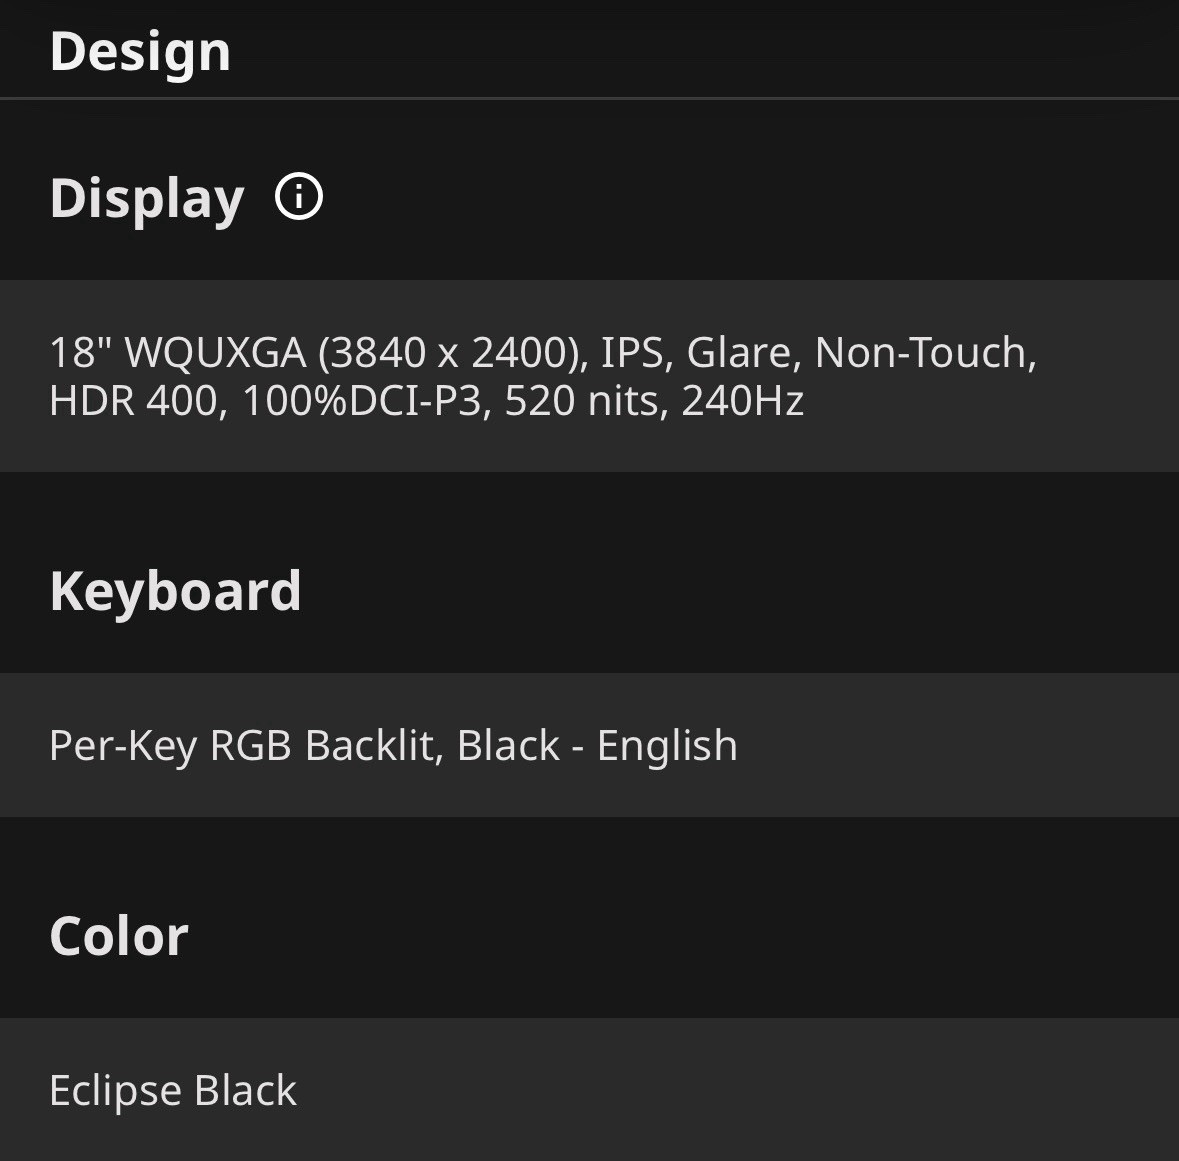Click the "3840 x 2400" resolution text
Screen dimensions: 1179x1161
click(448, 352)
